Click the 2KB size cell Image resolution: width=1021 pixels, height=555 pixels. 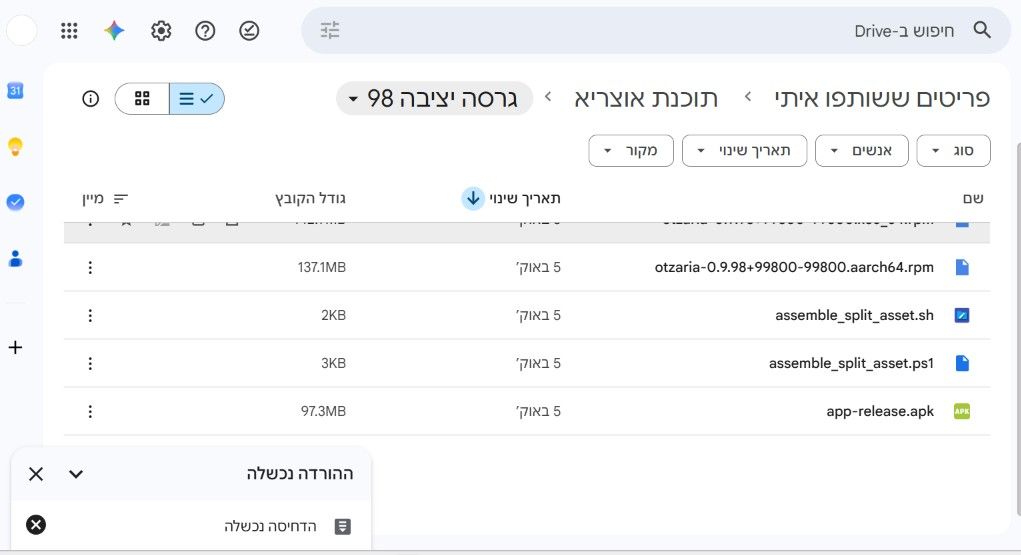[x=333, y=315]
